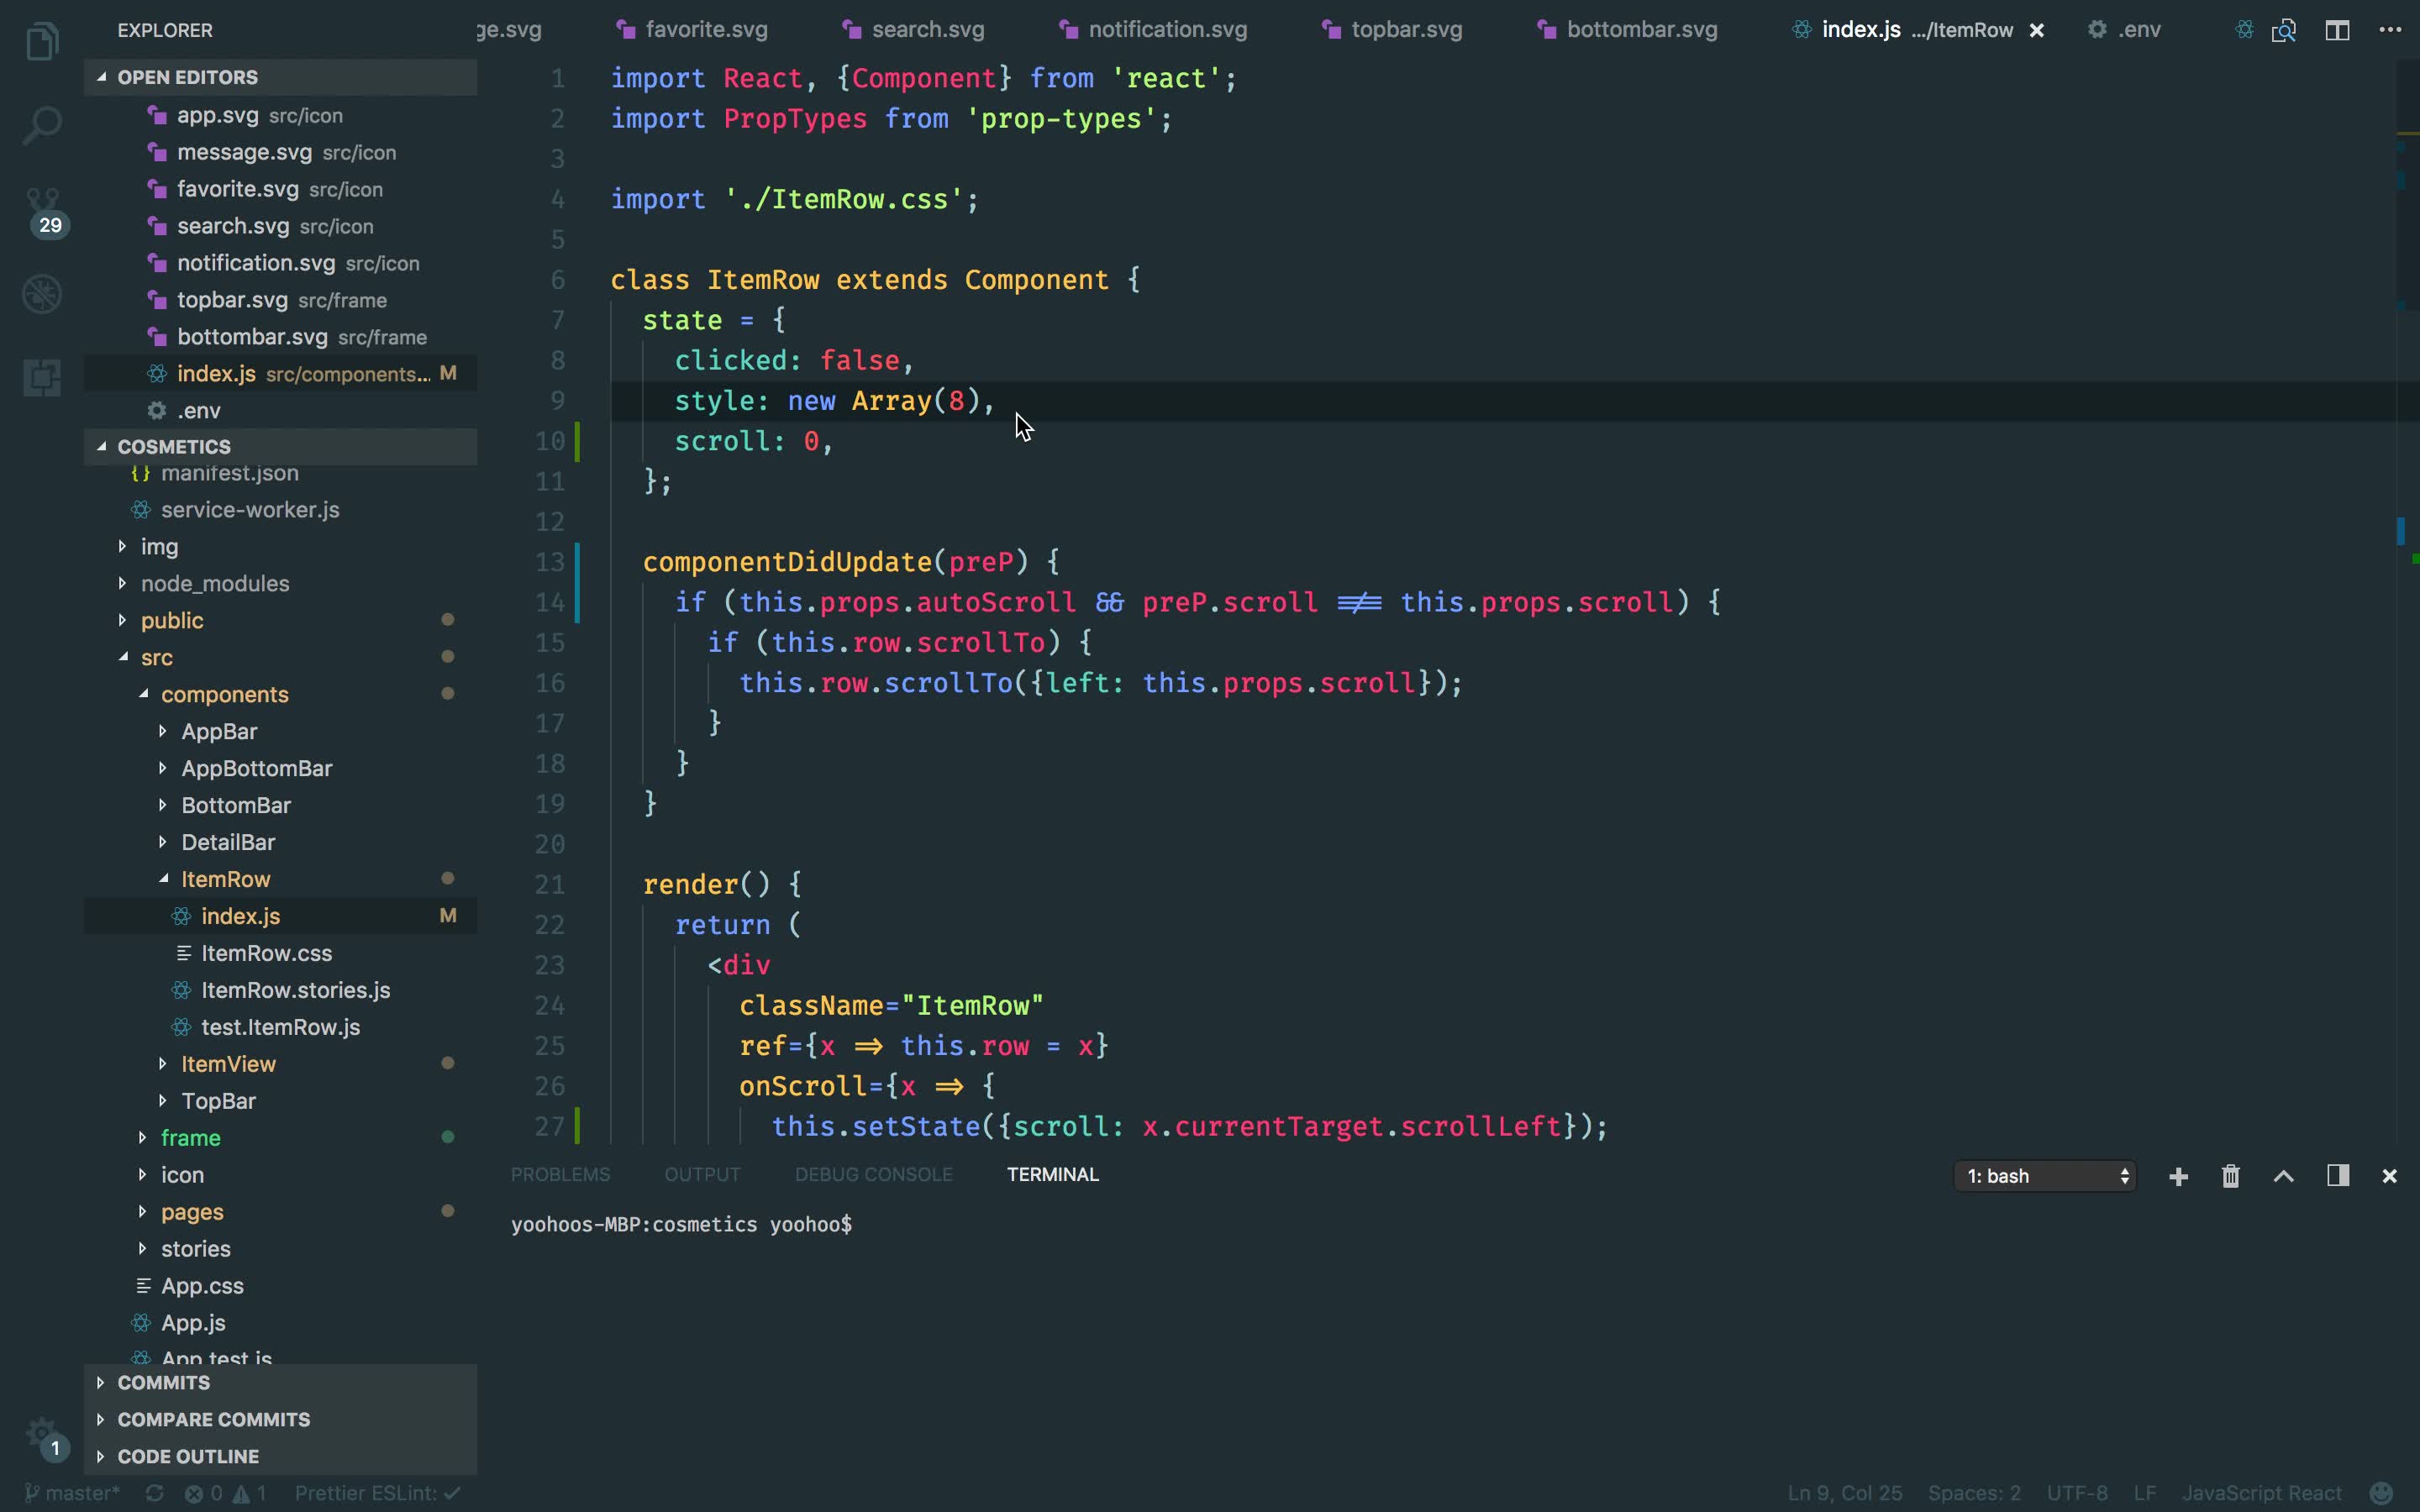Open ItemRow.css in the file tree
This screenshot has width=2420, height=1512.
(x=266, y=953)
